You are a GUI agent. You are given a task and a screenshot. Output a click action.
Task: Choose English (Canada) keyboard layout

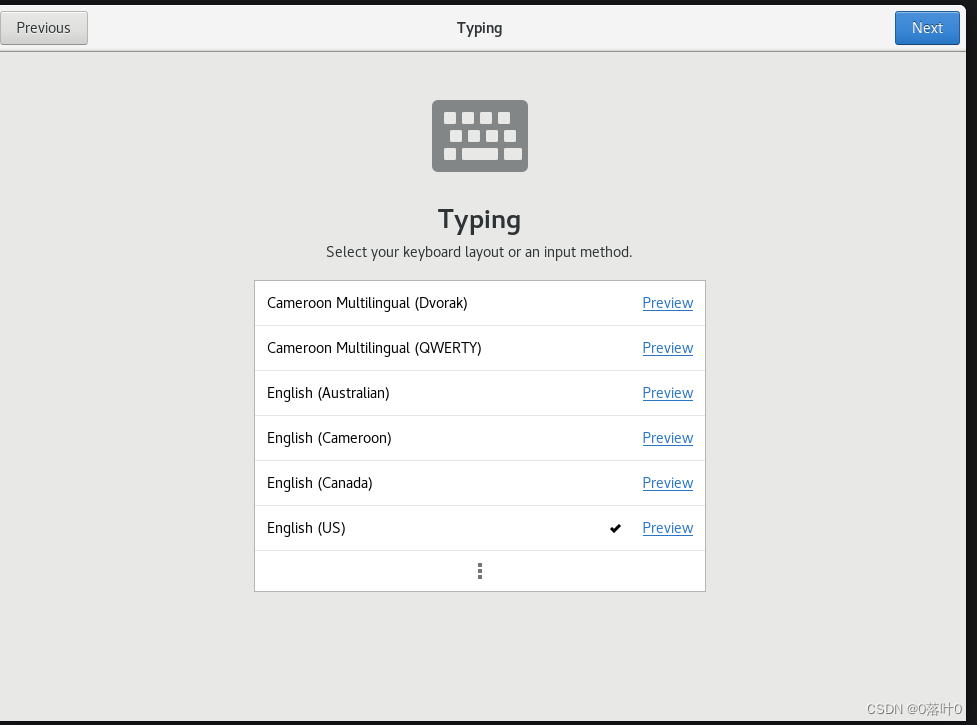(480, 483)
